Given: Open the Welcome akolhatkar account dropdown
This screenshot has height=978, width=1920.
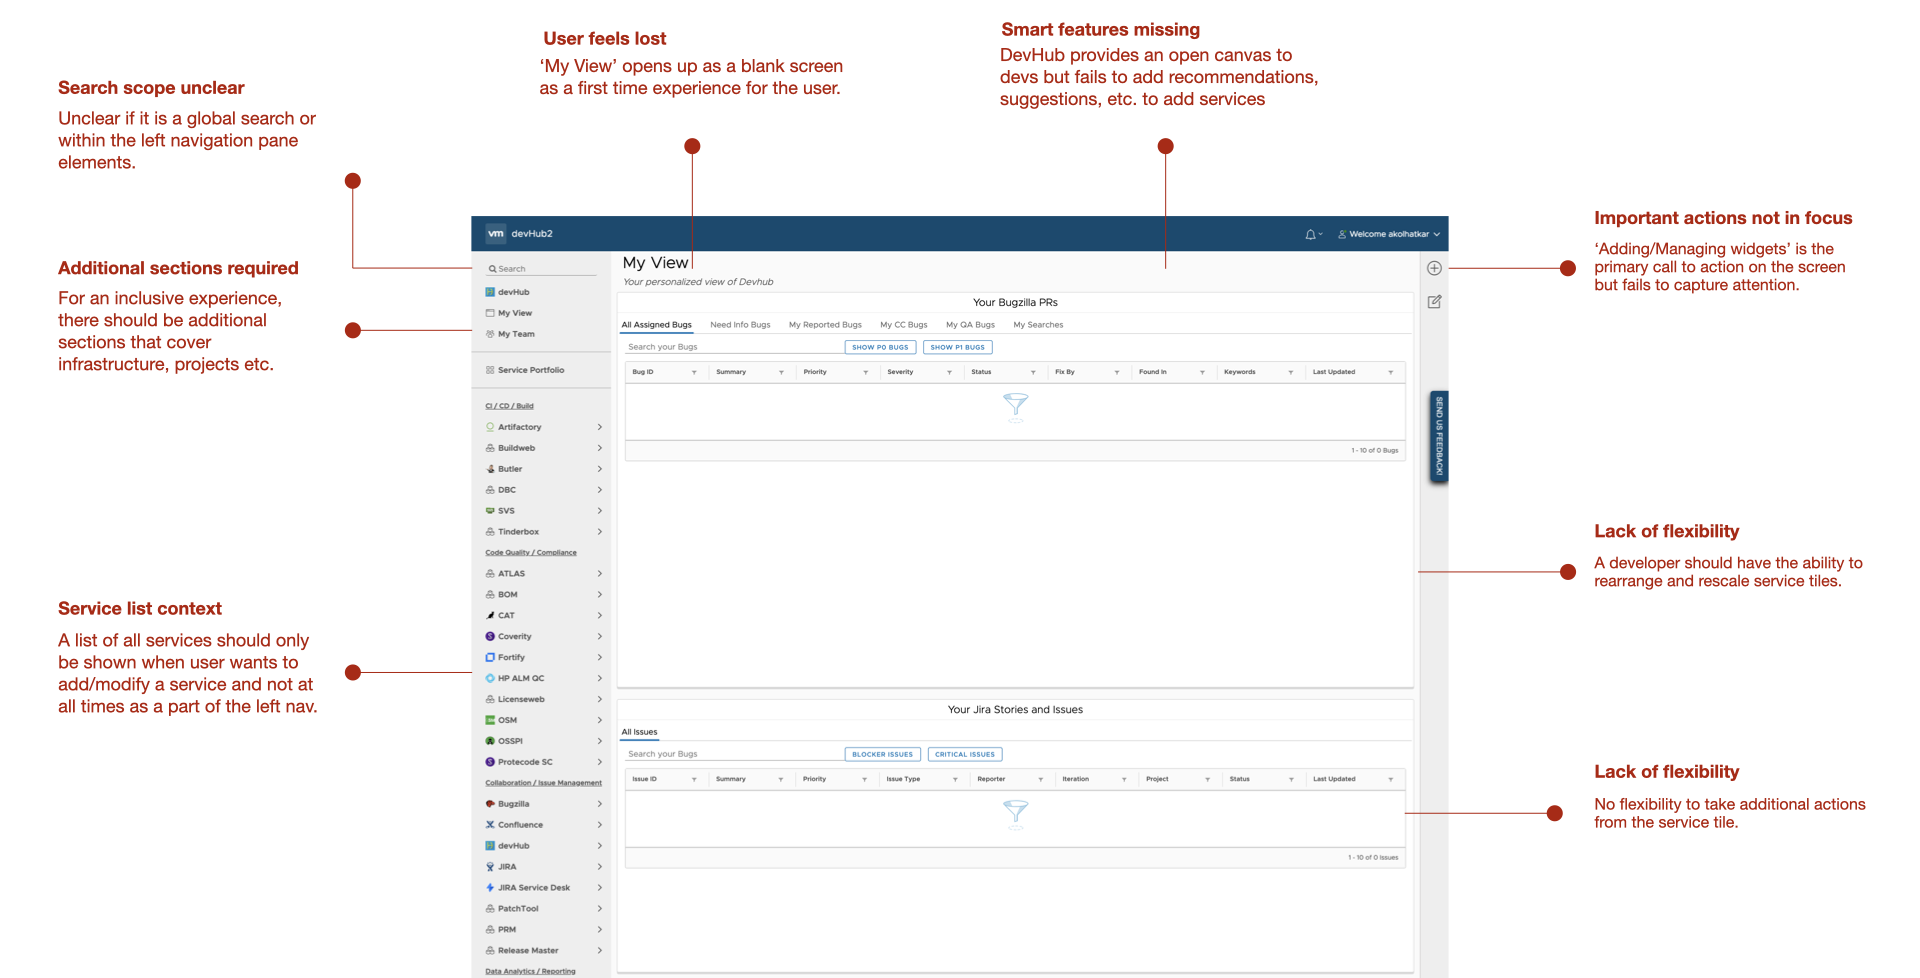Looking at the screenshot, I should [x=1388, y=233].
